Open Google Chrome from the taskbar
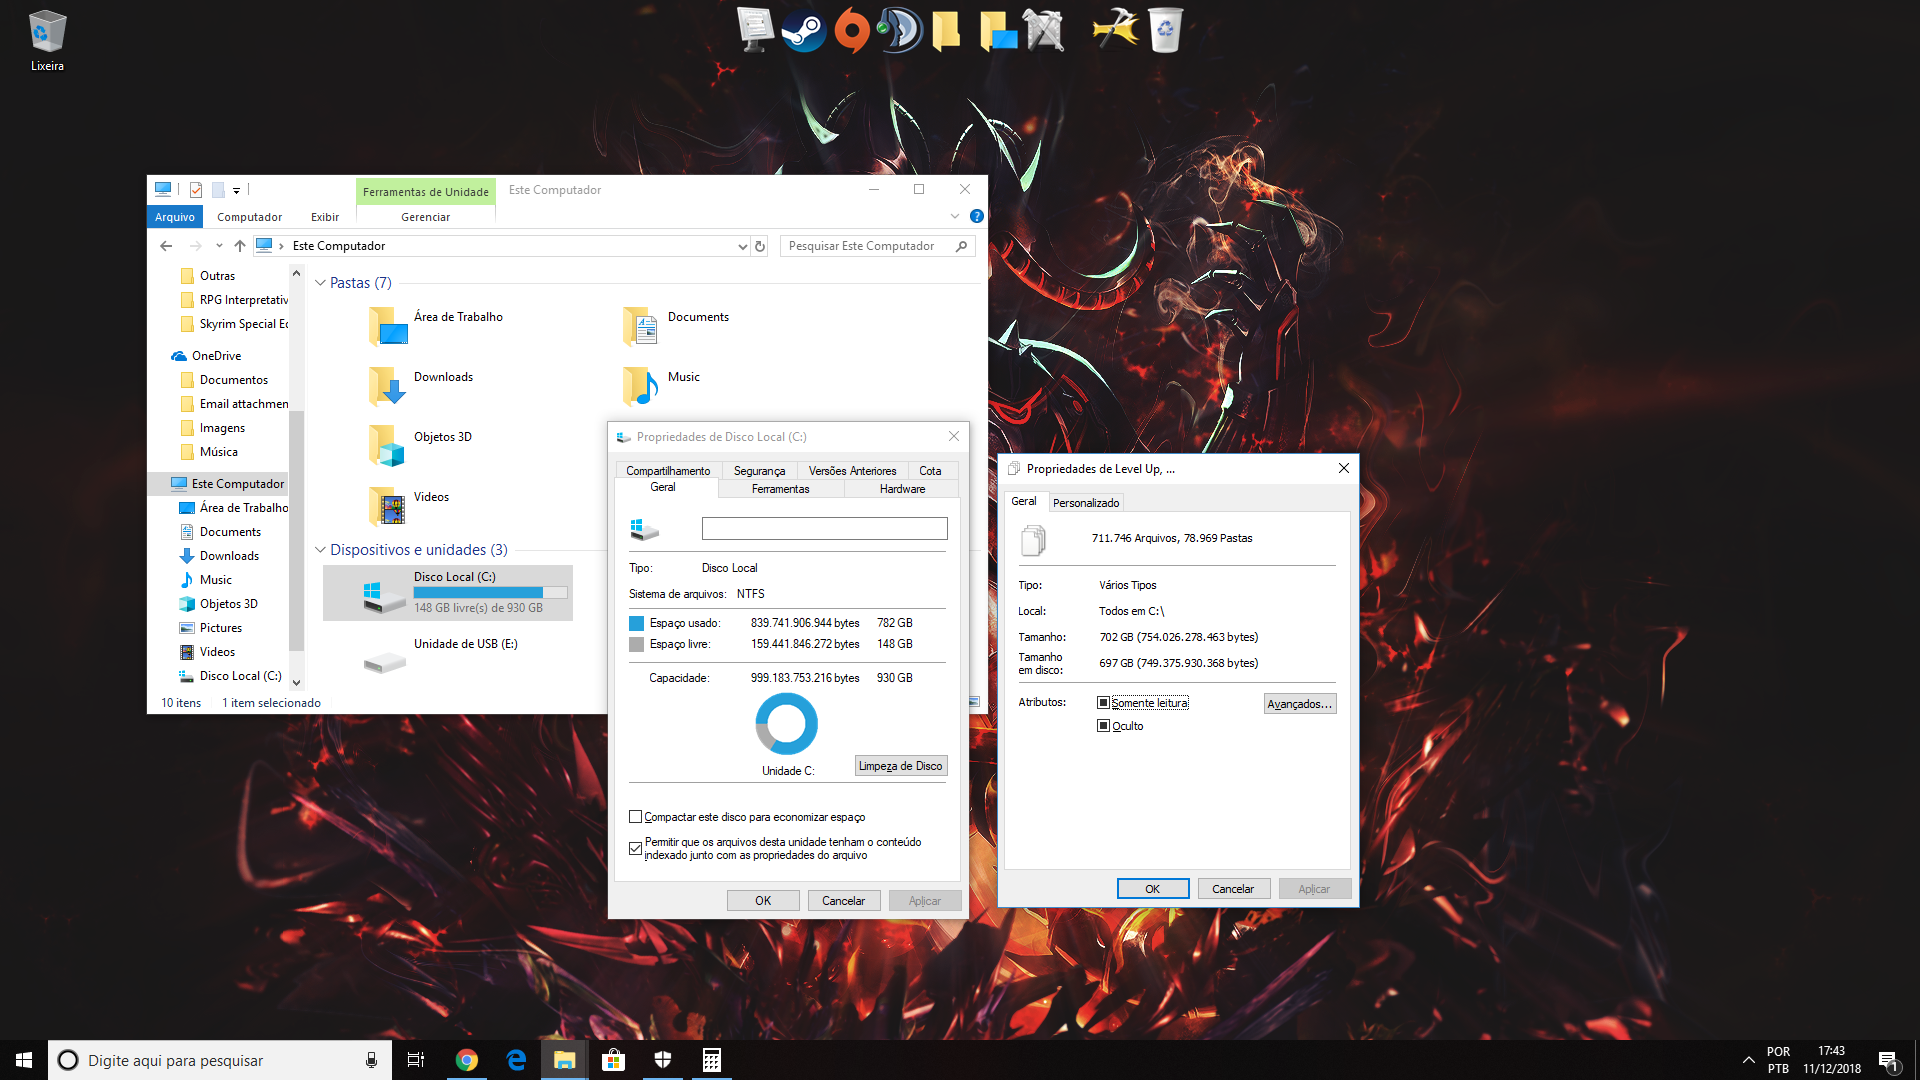The width and height of the screenshot is (1920, 1080). pos(466,1060)
